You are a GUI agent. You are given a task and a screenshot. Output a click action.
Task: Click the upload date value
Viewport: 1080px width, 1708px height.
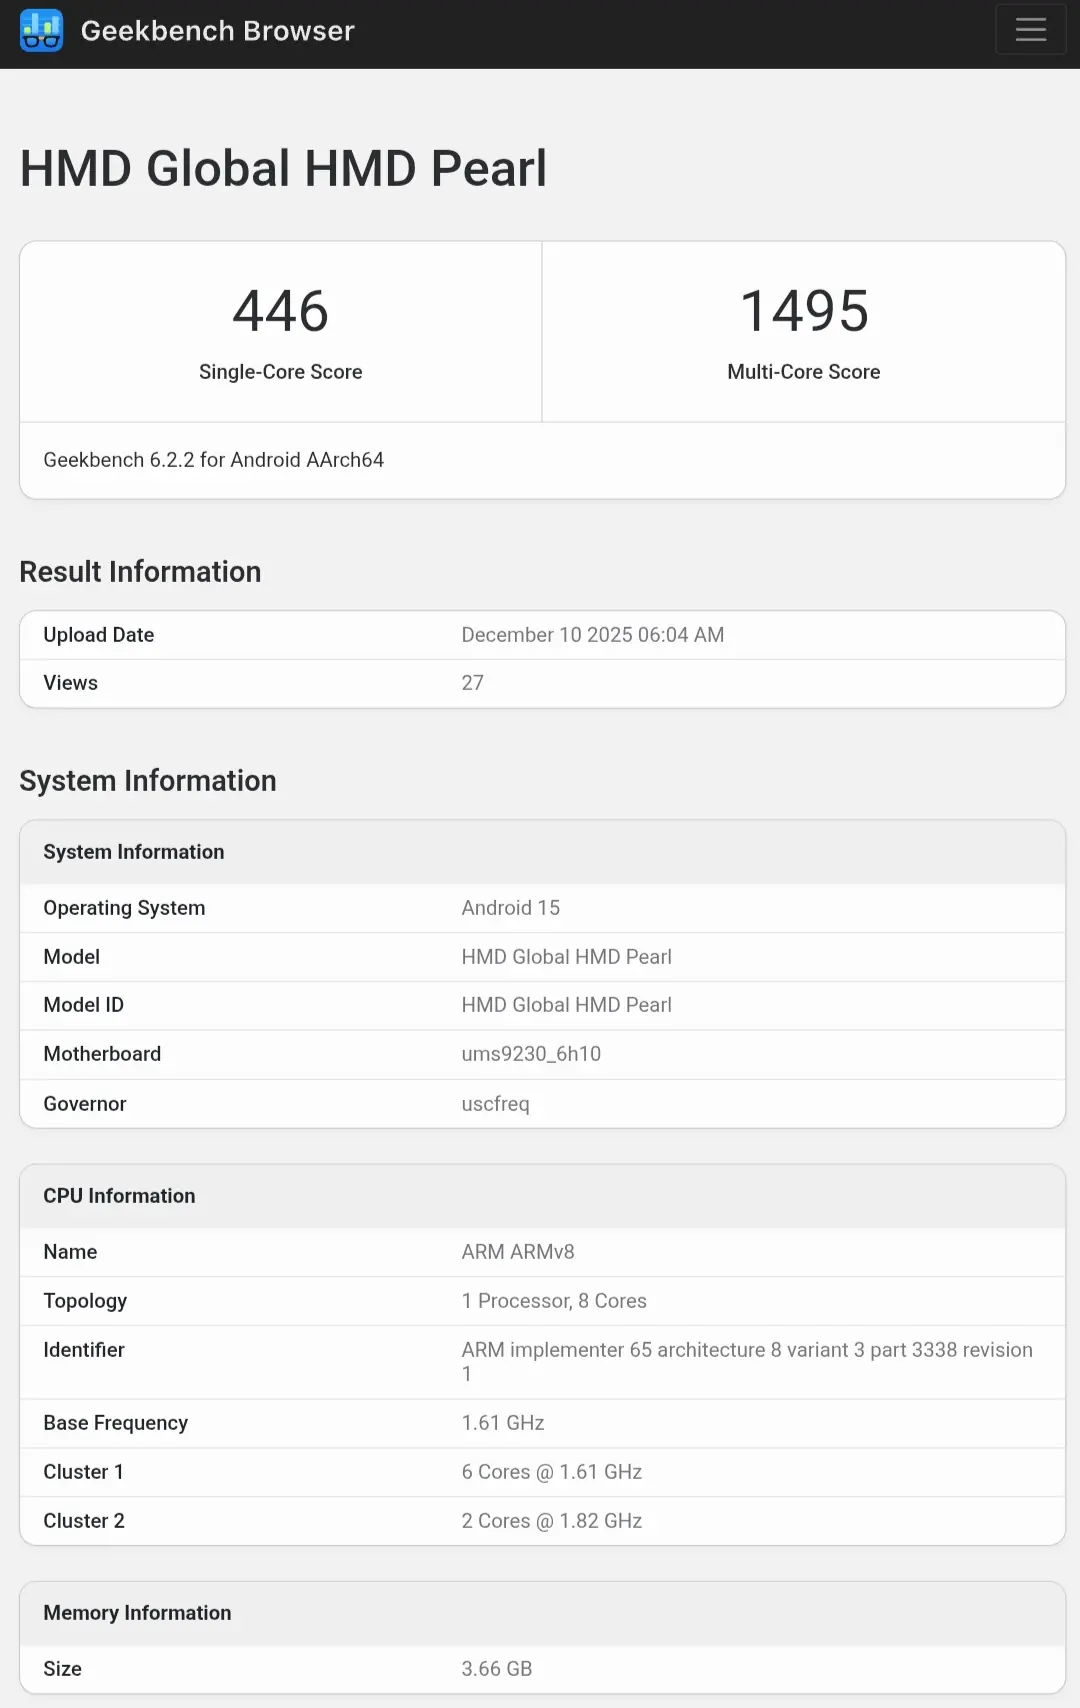coord(592,635)
